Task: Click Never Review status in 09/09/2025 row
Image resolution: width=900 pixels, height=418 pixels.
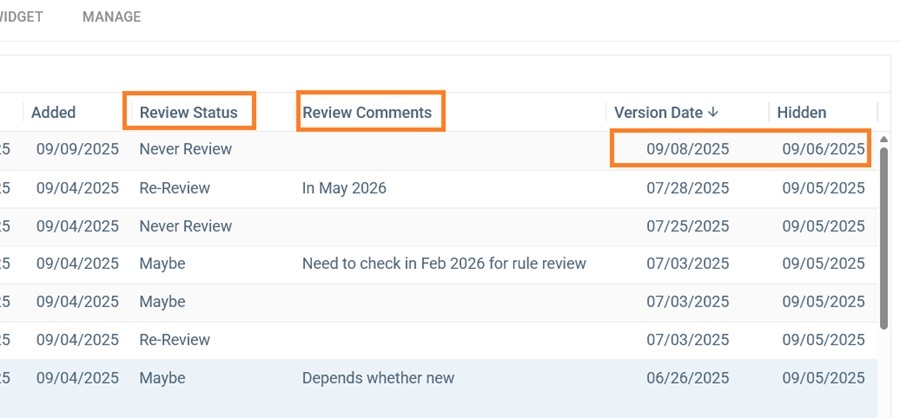Action: click(x=185, y=150)
